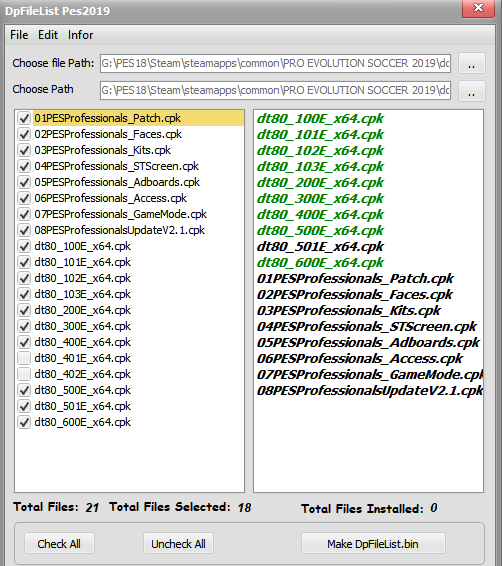
Task: Select green dt80_101E_x64.cpk in right list
Action: click(320, 135)
